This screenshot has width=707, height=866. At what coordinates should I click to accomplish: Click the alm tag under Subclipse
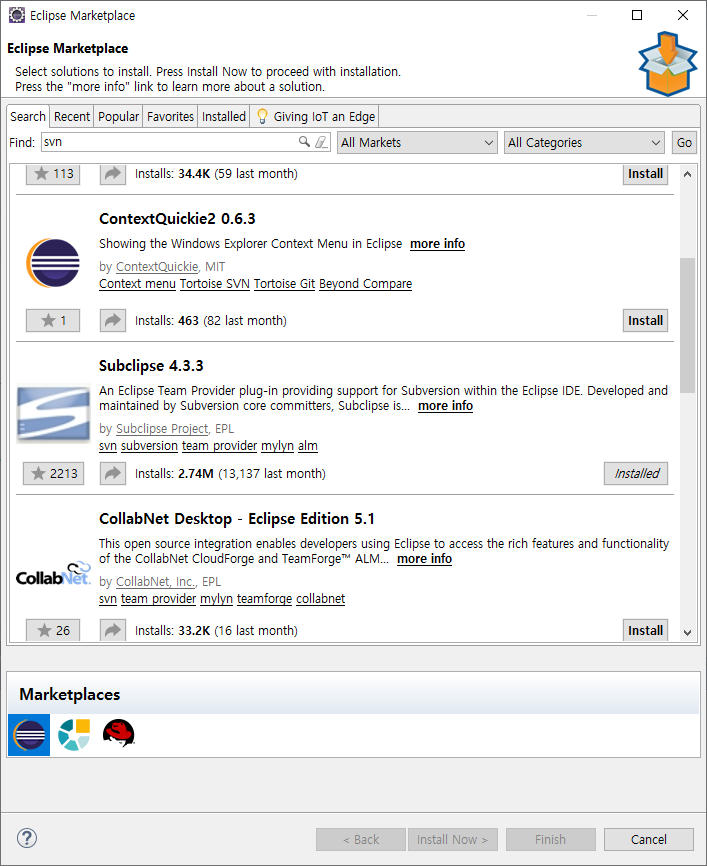point(308,446)
